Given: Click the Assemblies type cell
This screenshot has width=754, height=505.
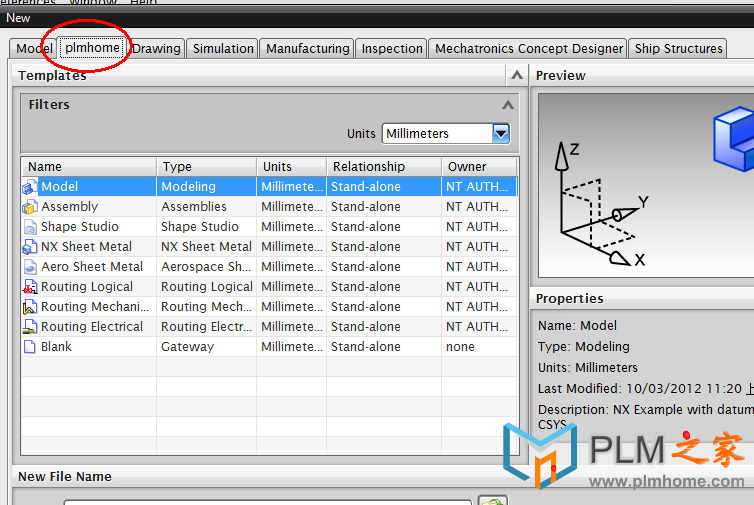Looking at the screenshot, I should [206, 207].
